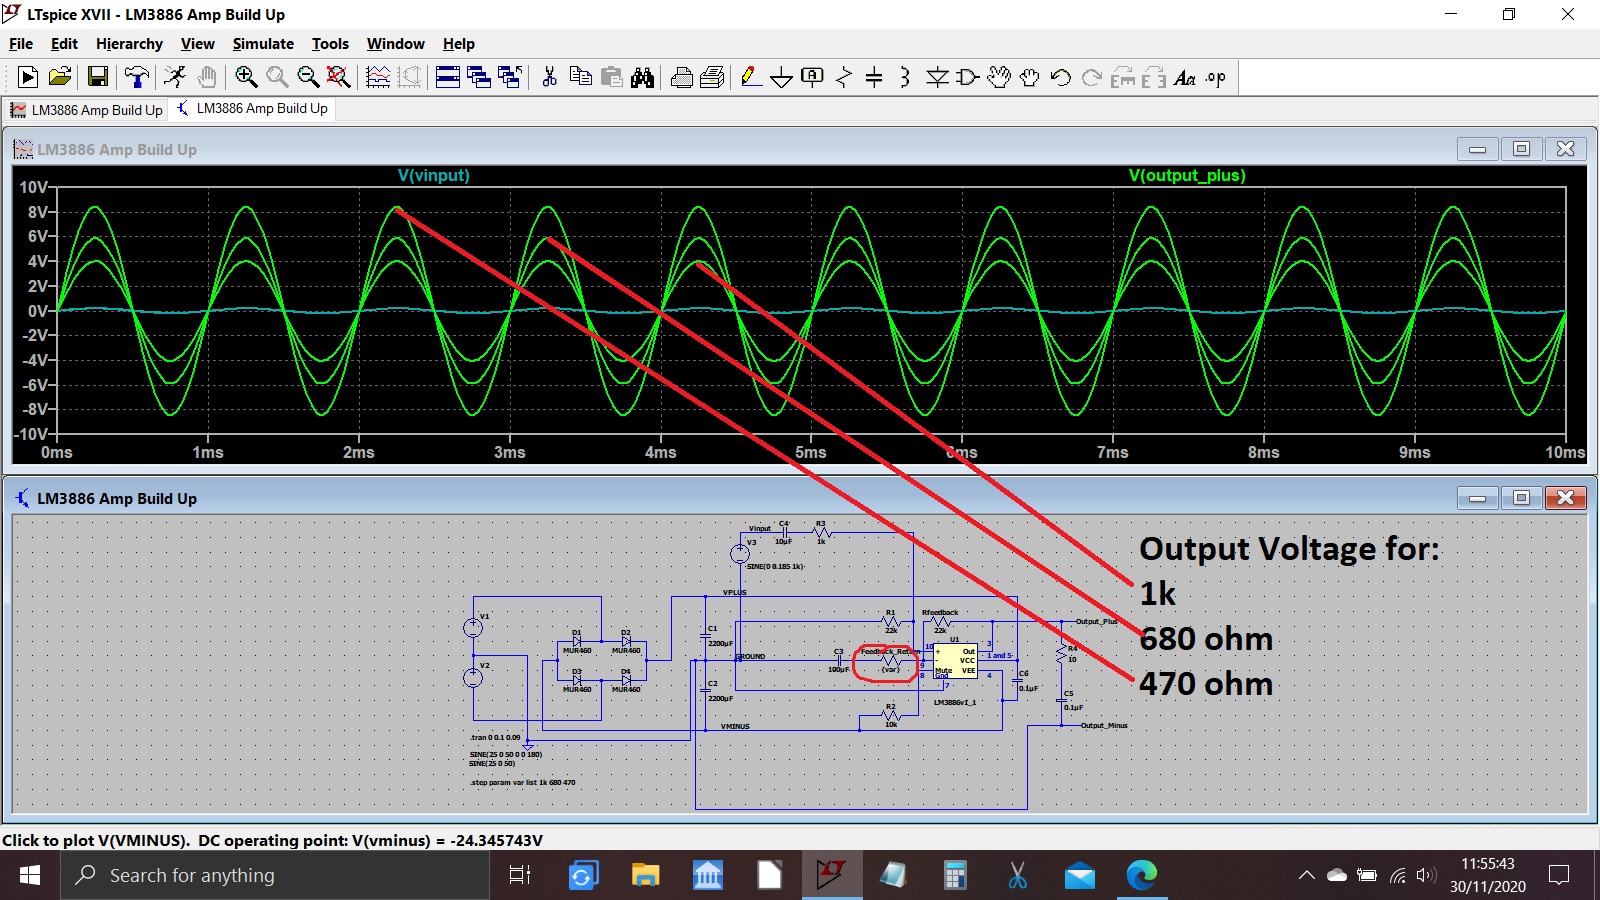This screenshot has width=1600, height=900.
Task: Switch to the schematic LM3886 Amp Build Up tab
Action: click(x=252, y=108)
